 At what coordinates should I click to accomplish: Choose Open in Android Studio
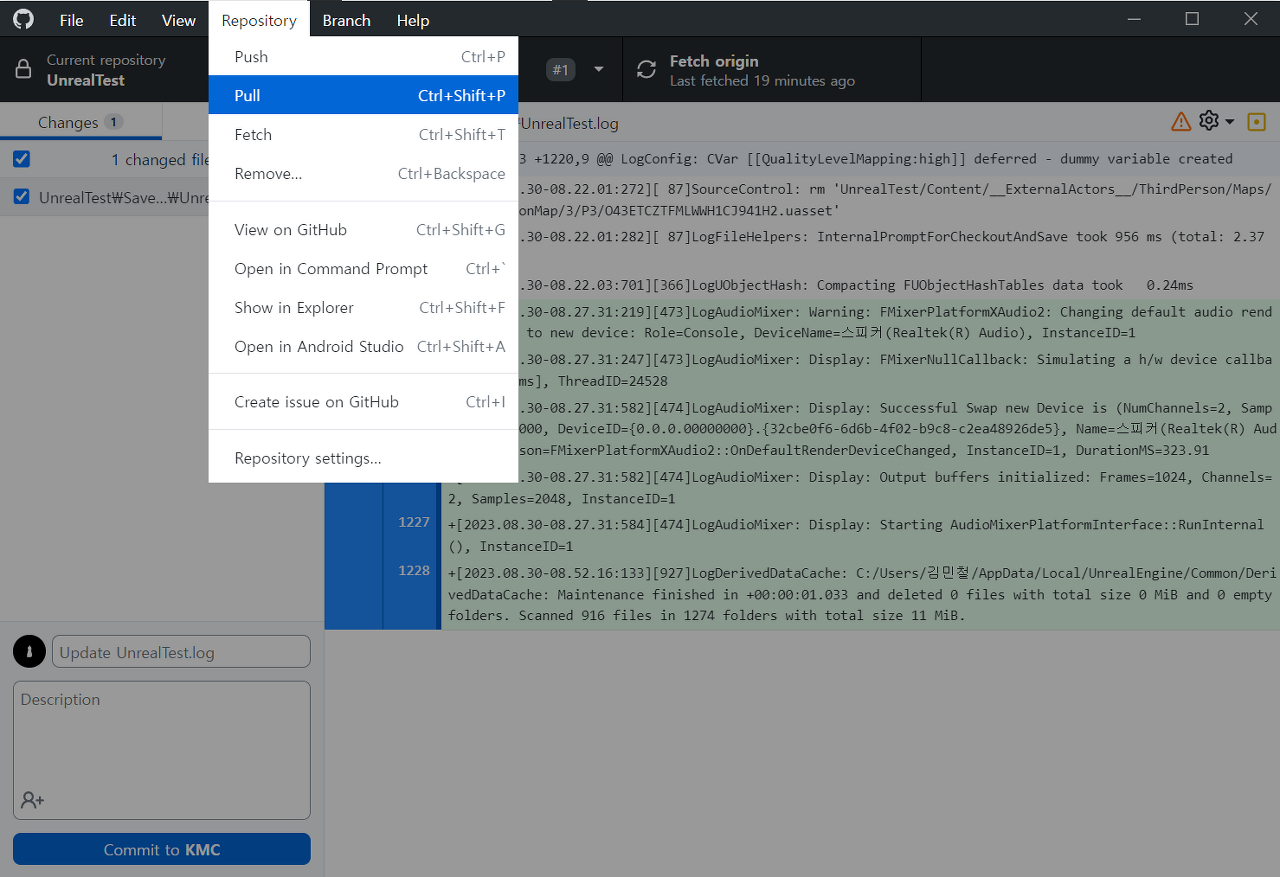click(363, 347)
